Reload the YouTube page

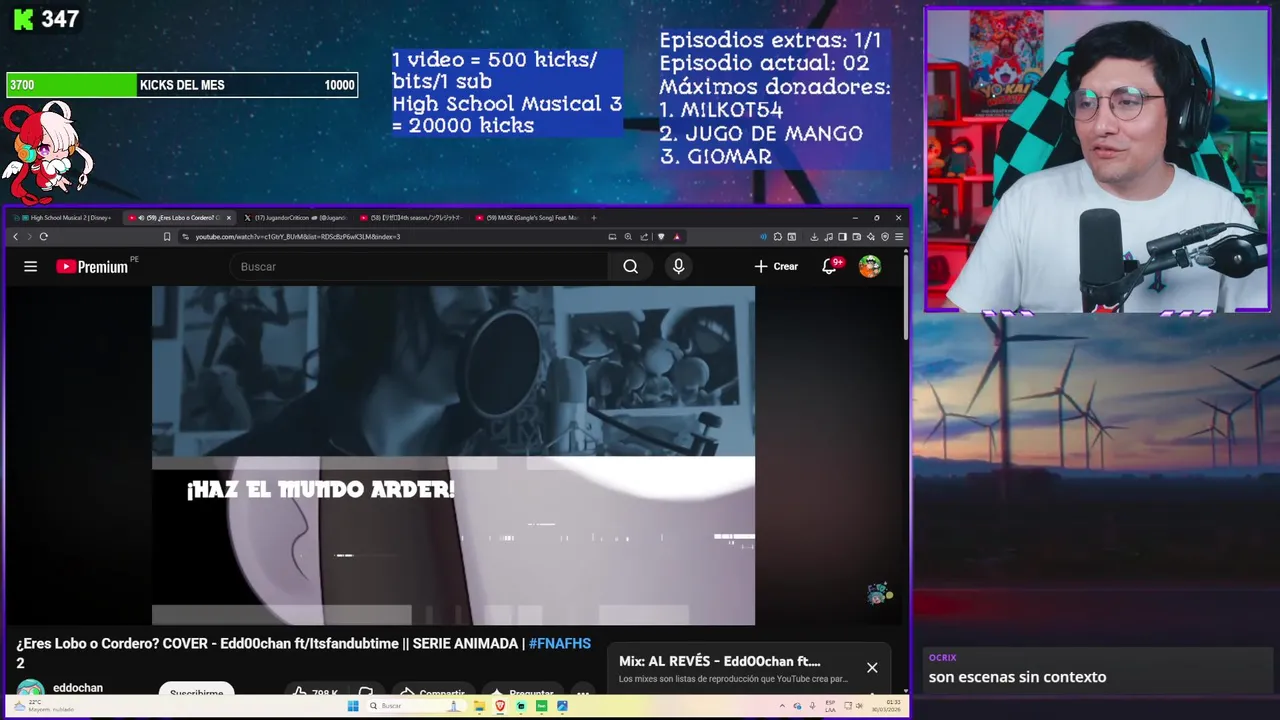coord(44,236)
